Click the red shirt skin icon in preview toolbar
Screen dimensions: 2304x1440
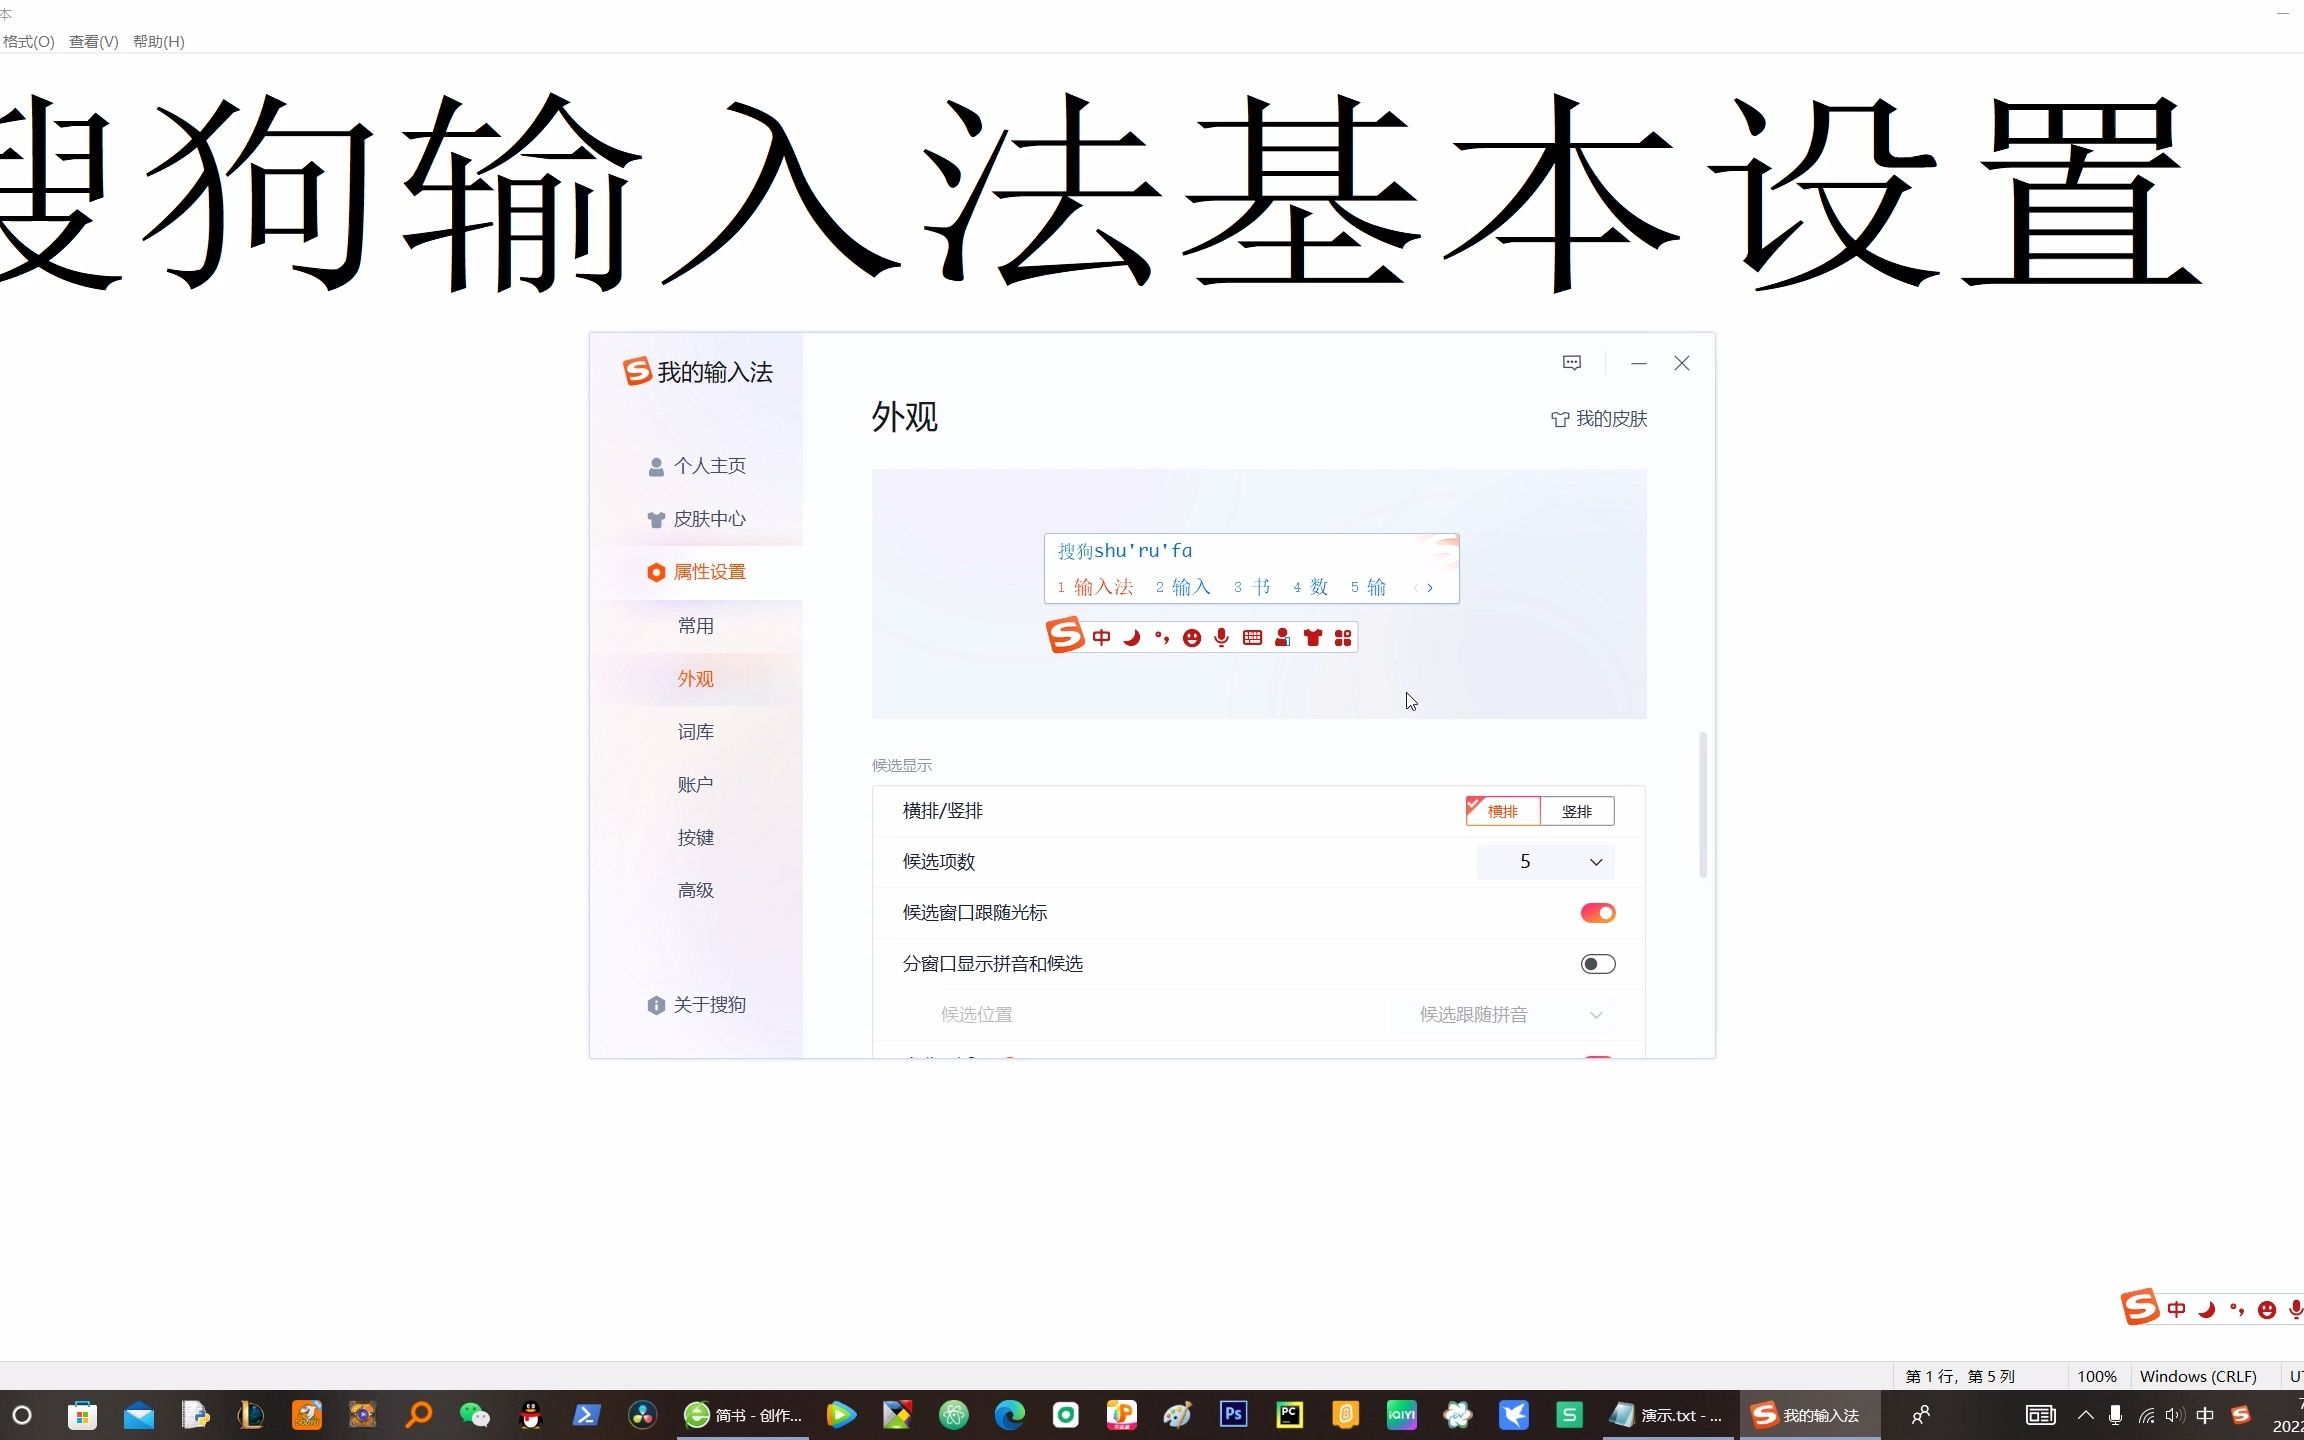pyautogui.click(x=1313, y=638)
